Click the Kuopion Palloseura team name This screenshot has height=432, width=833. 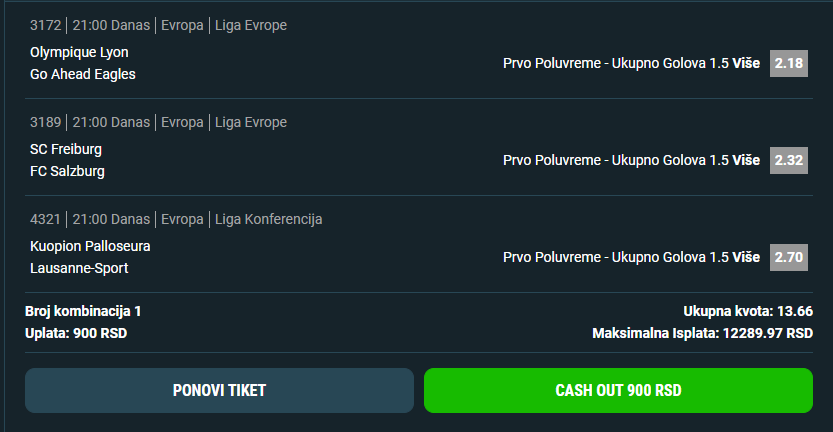90,246
